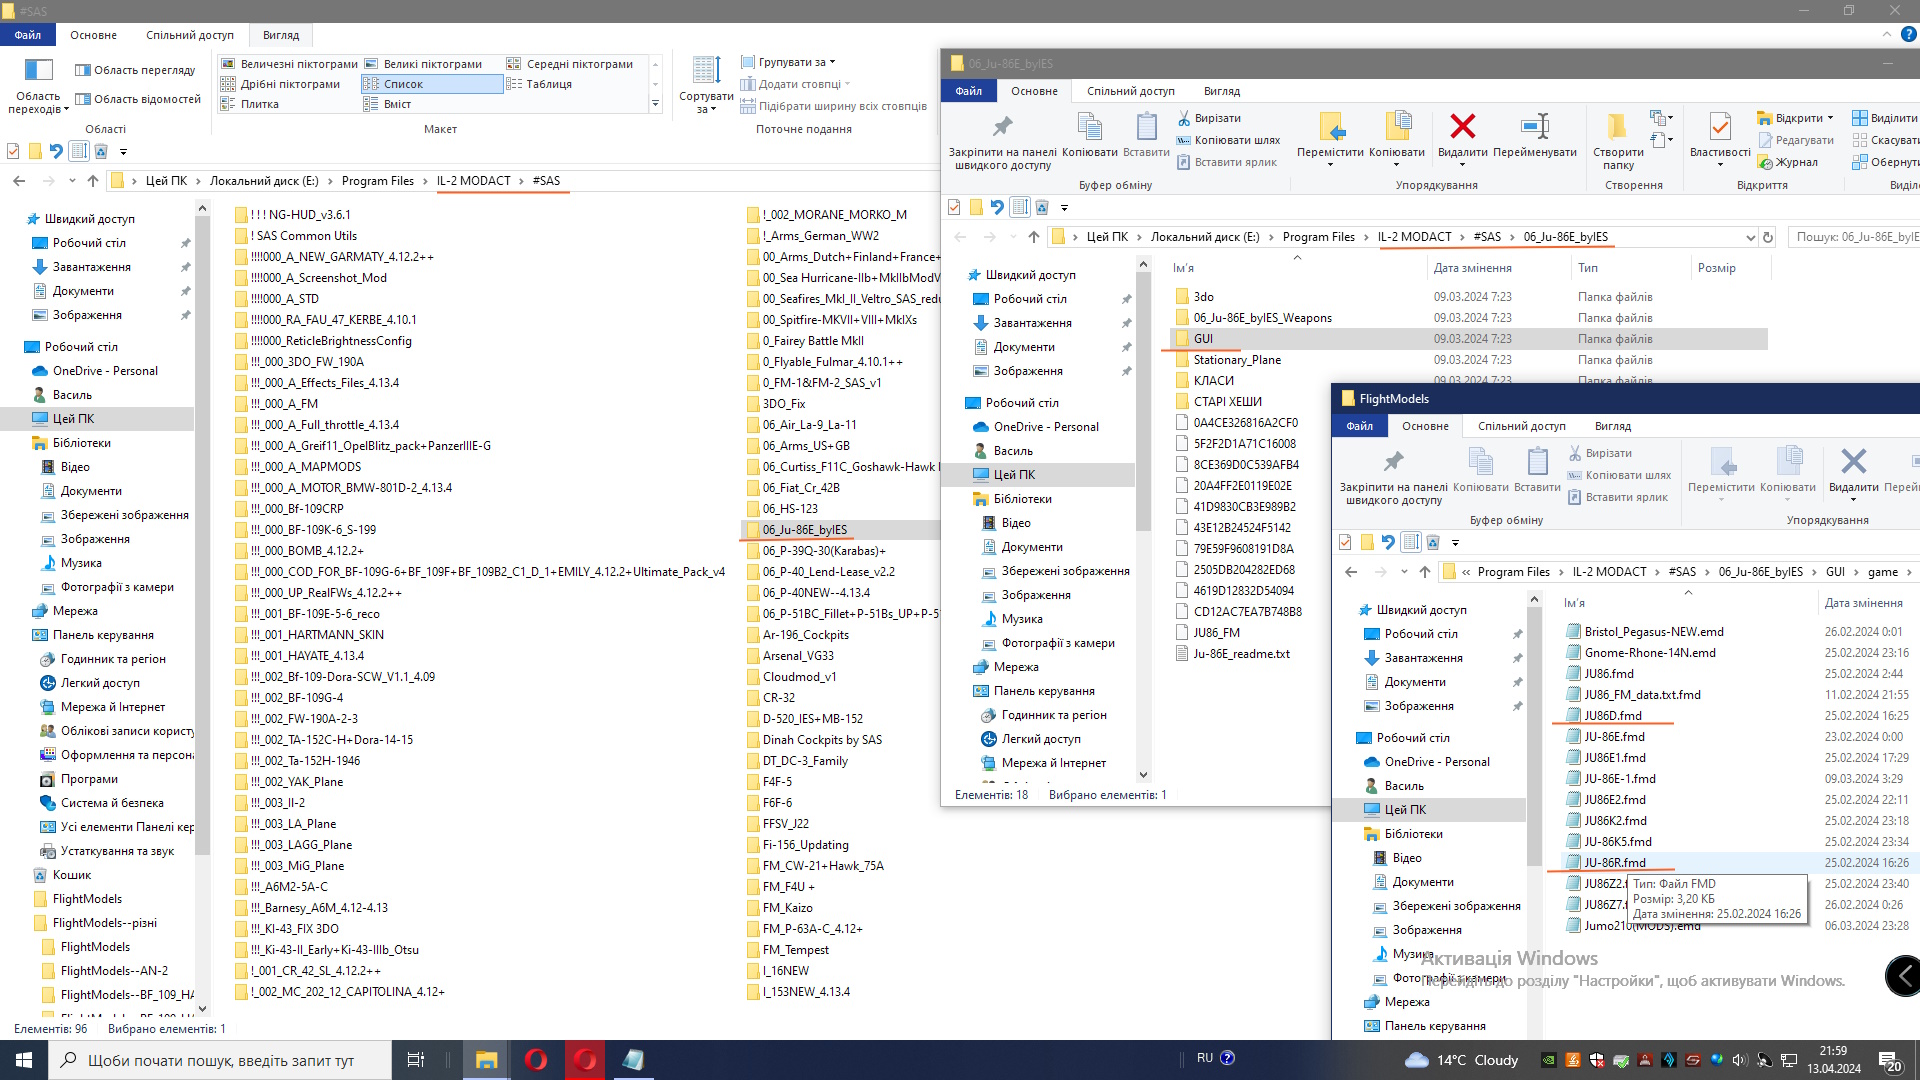Click Create new folder icon
Image resolution: width=1920 pixels, height=1080 pixels.
pos(1617,128)
